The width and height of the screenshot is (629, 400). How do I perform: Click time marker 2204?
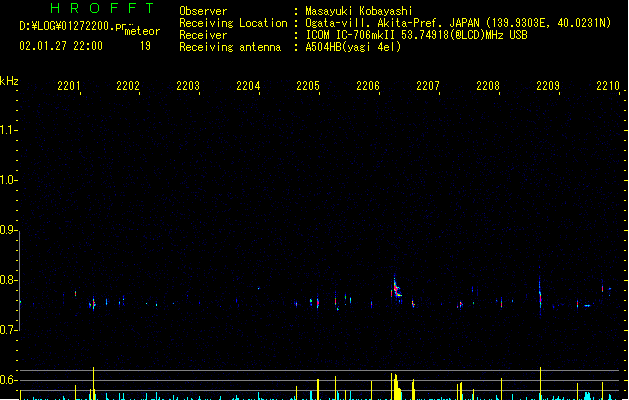(248, 85)
